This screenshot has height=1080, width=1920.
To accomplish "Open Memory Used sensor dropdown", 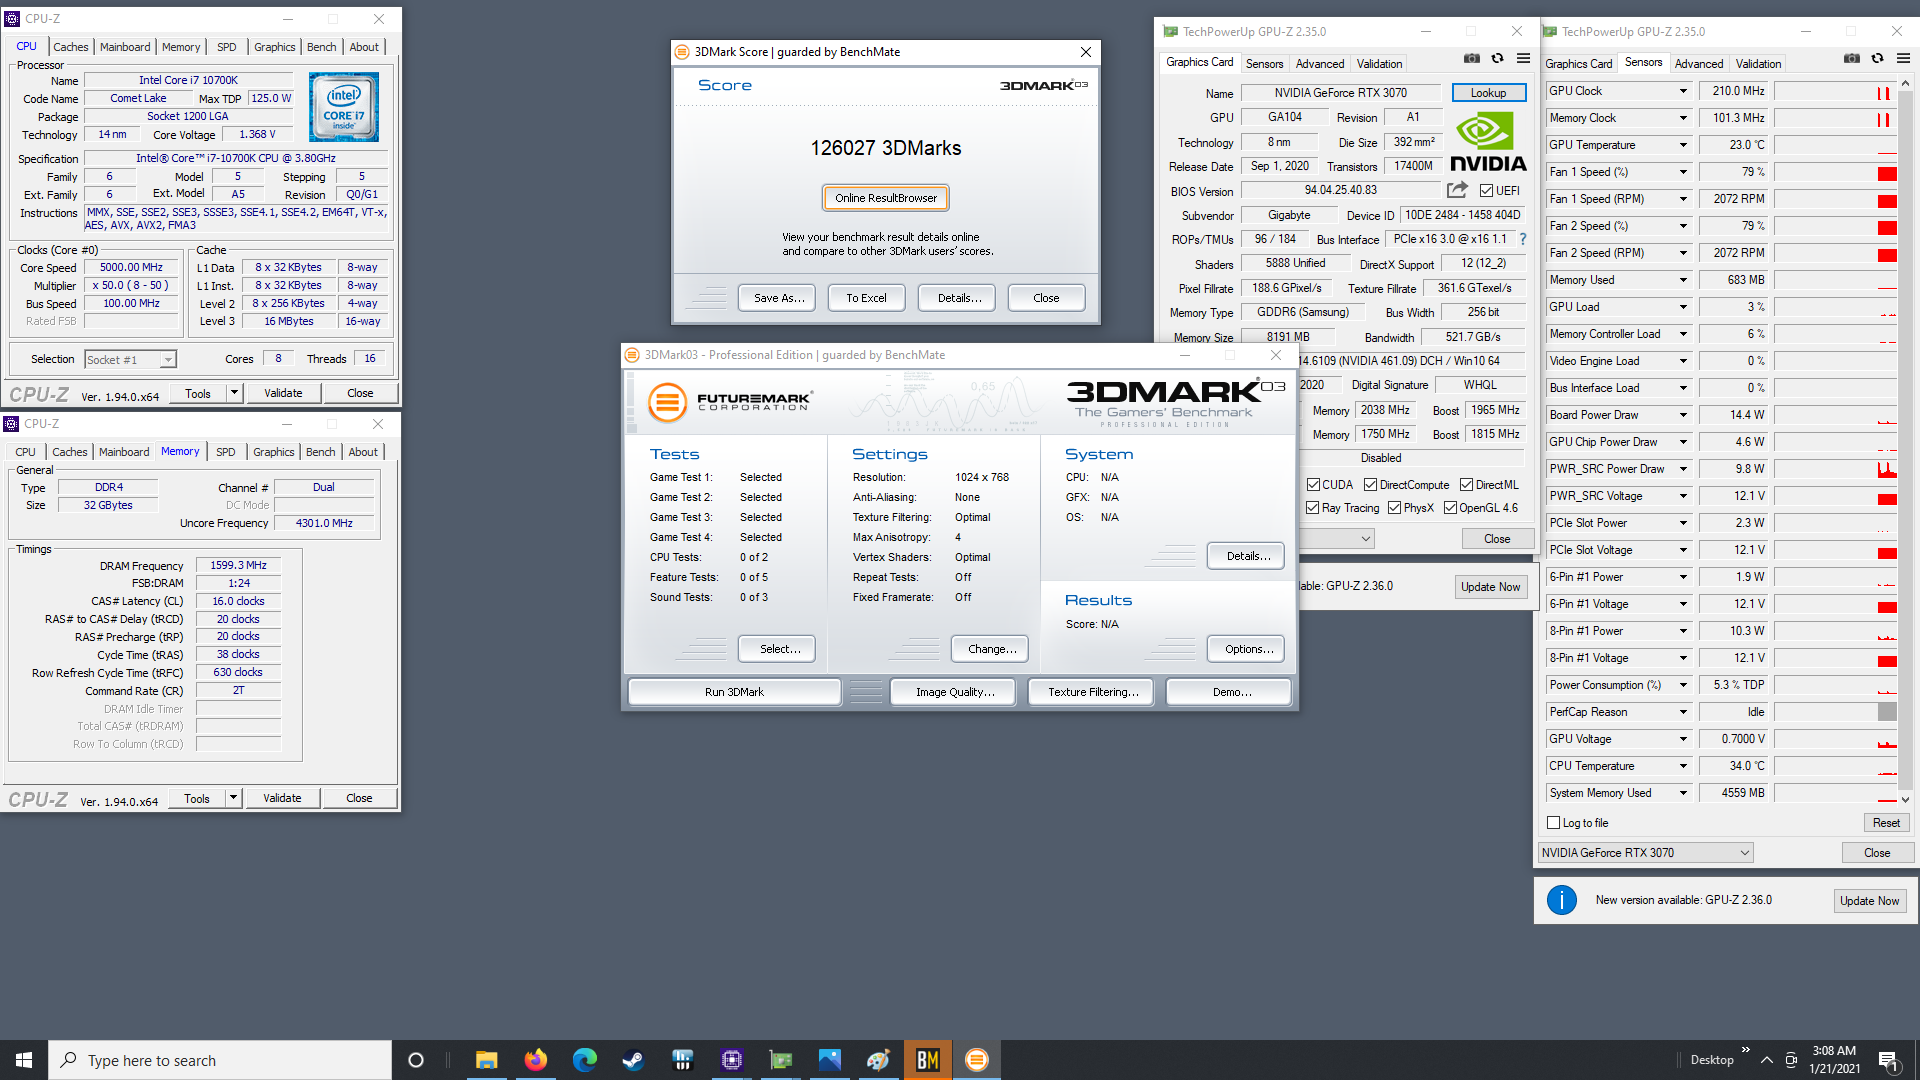I will pyautogui.click(x=1683, y=280).
